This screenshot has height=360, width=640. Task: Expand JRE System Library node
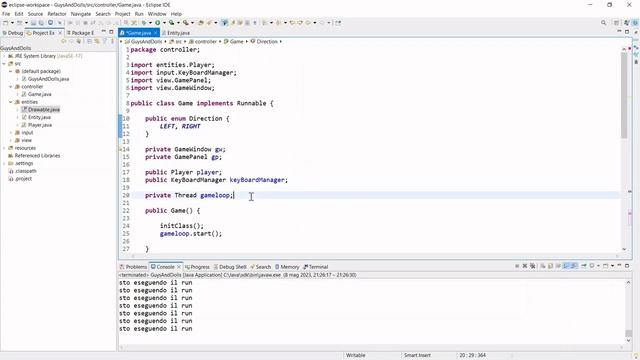pos(4,56)
